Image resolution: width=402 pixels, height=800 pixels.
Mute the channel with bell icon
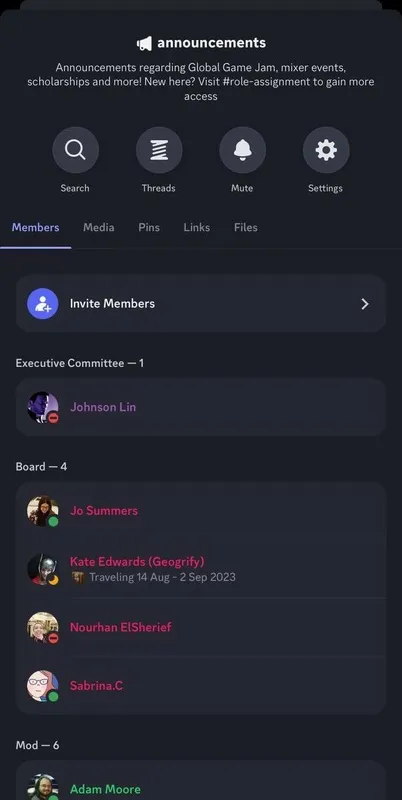(242, 150)
